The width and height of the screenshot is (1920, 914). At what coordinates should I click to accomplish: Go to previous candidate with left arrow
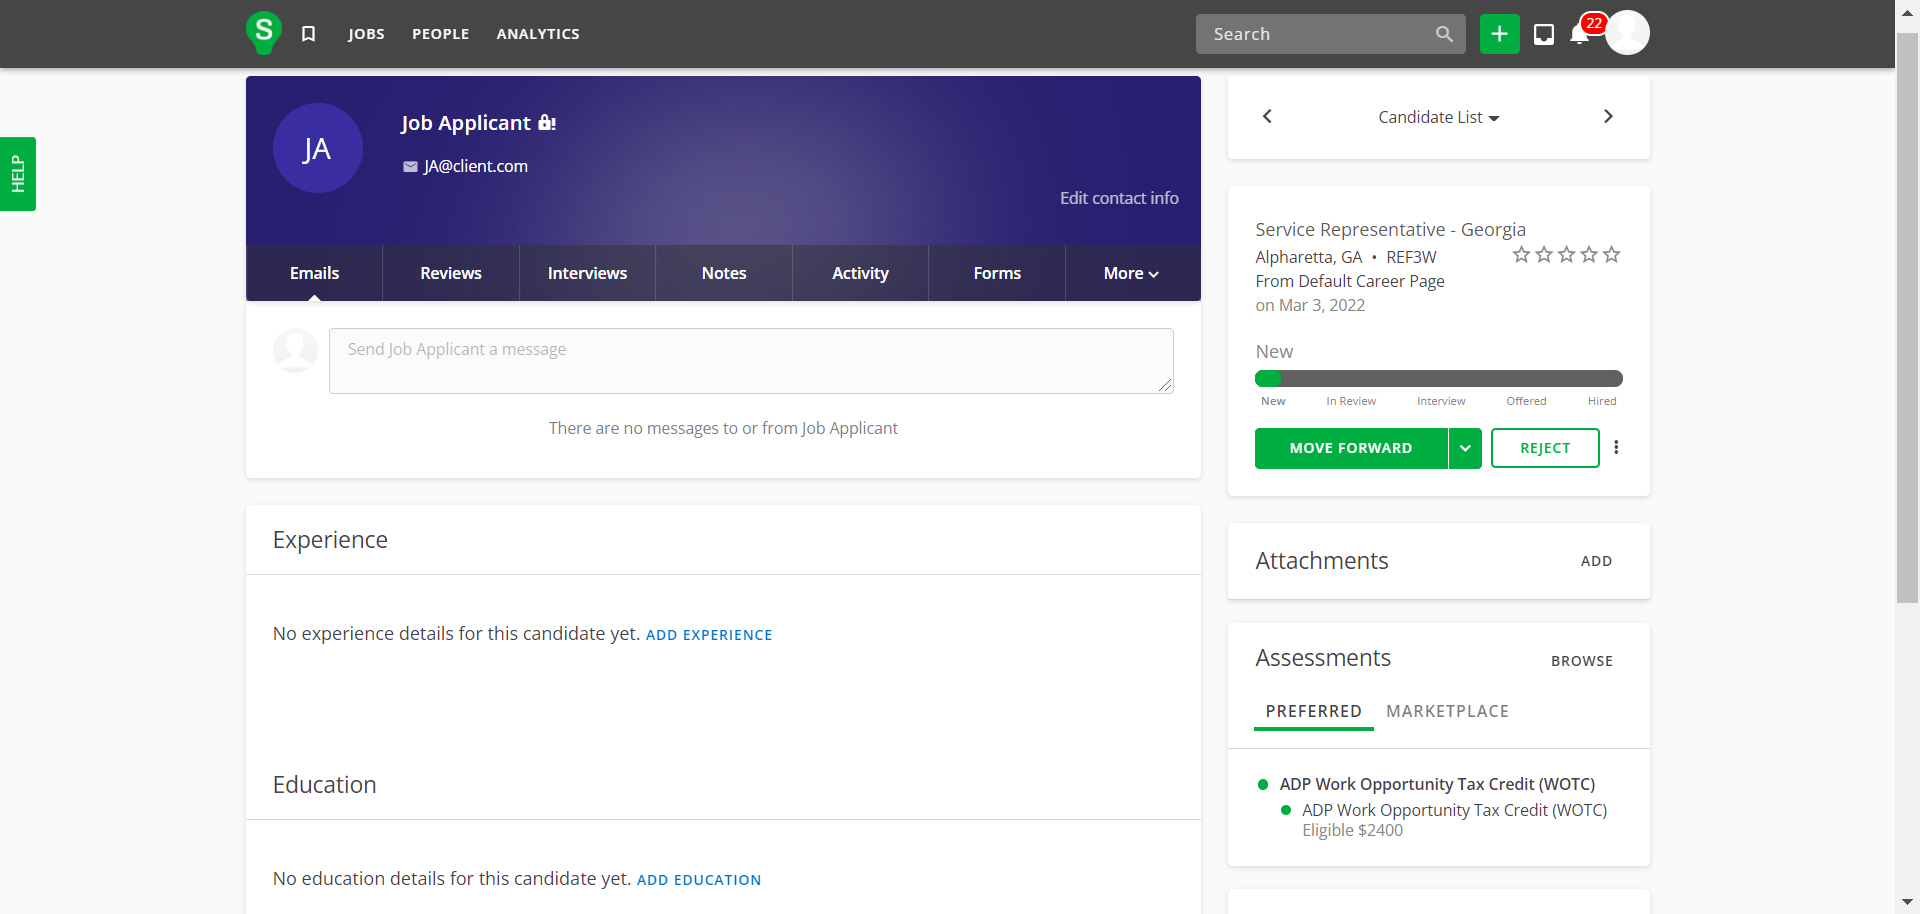[x=1267, y=117]
